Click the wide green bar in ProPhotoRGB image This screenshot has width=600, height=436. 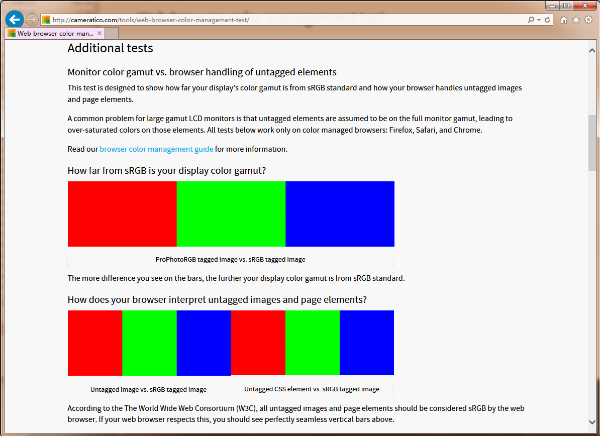point(231,213)
